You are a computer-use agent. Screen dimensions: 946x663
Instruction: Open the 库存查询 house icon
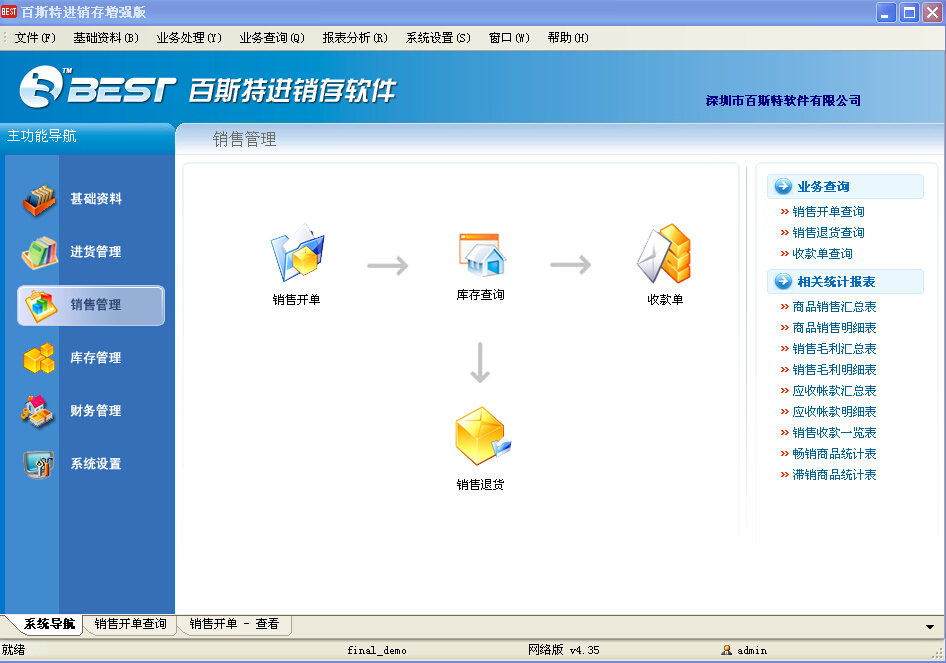(482, 255)
